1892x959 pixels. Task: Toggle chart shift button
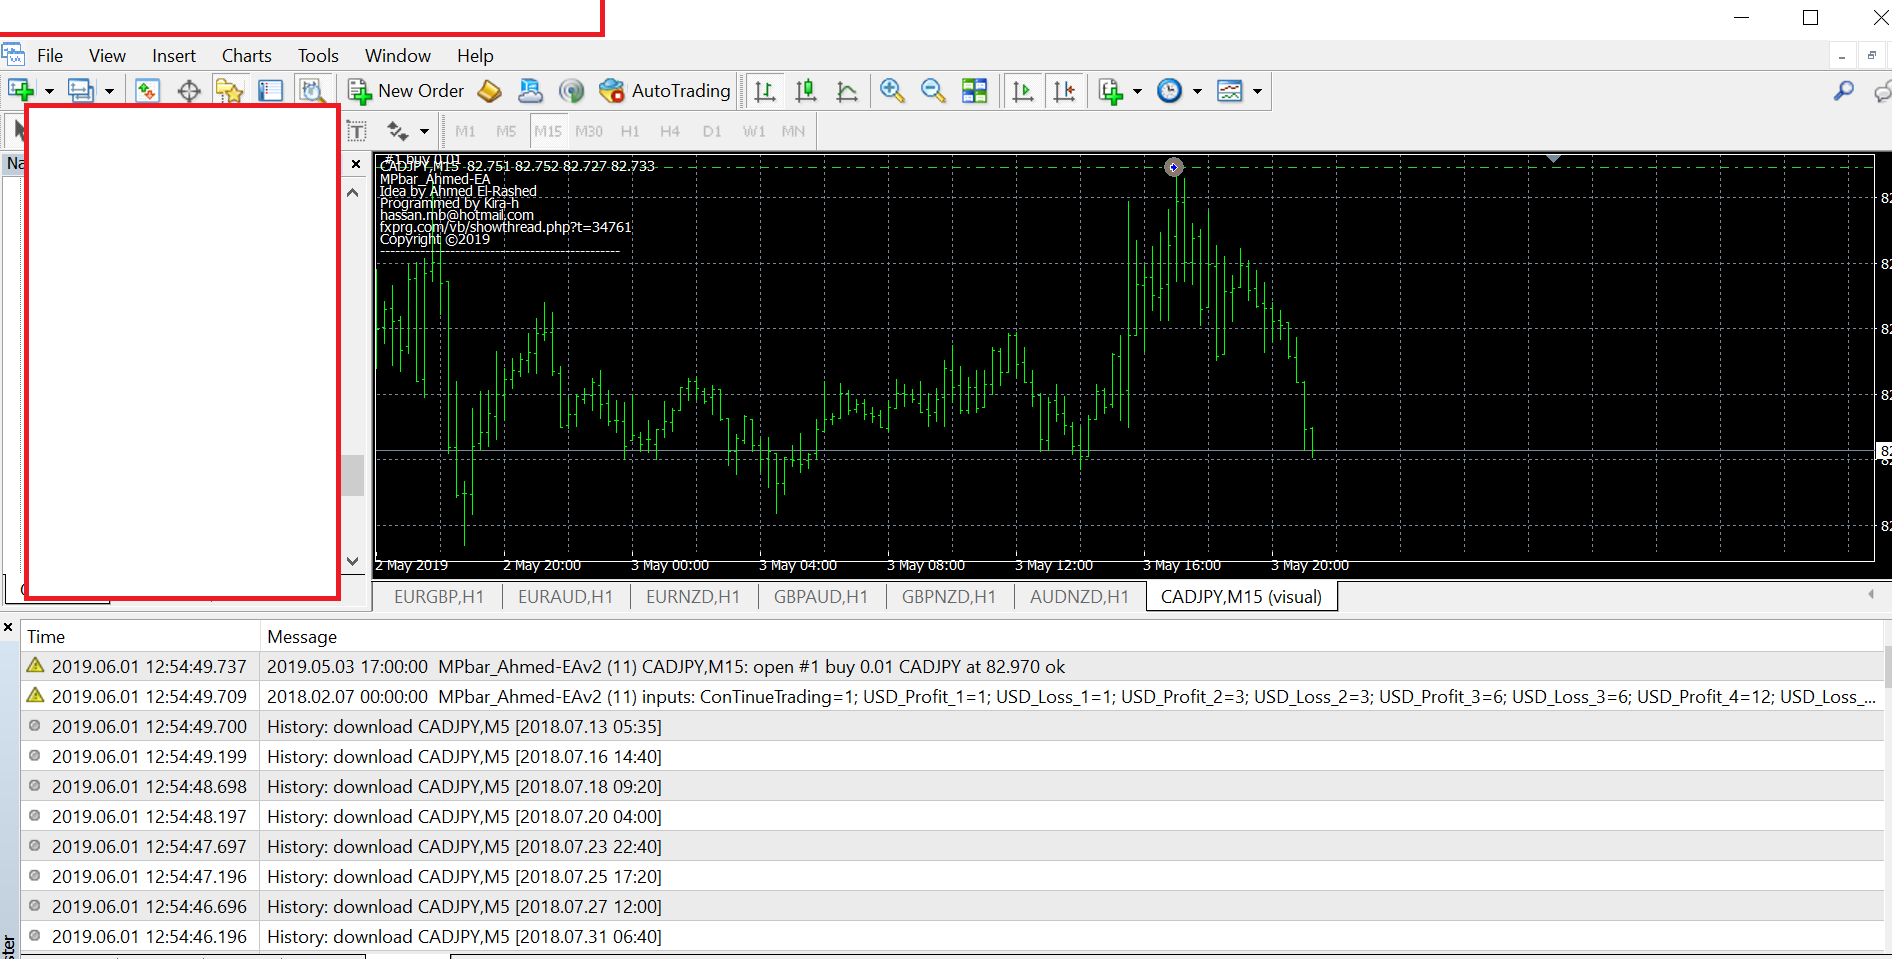click(x=1064, y=91)
